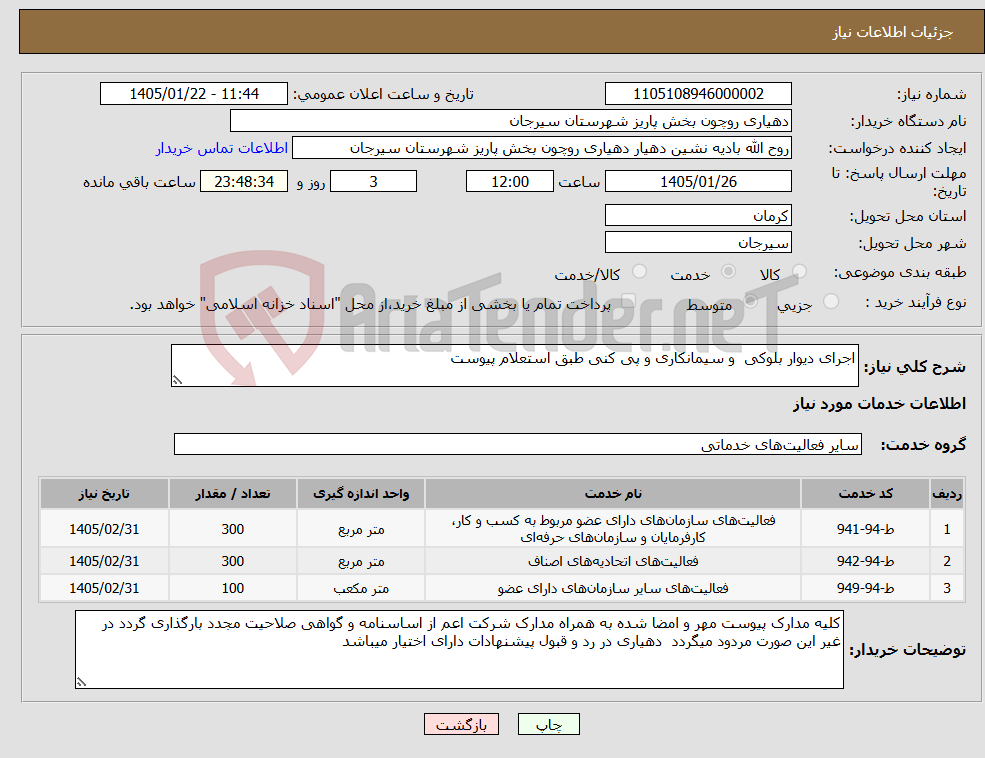Image resolution: width=985 pixels, height=758 pixels.
Task: Click متر مکعب unit cell in row 3
Action: click(x=361, y=588)
